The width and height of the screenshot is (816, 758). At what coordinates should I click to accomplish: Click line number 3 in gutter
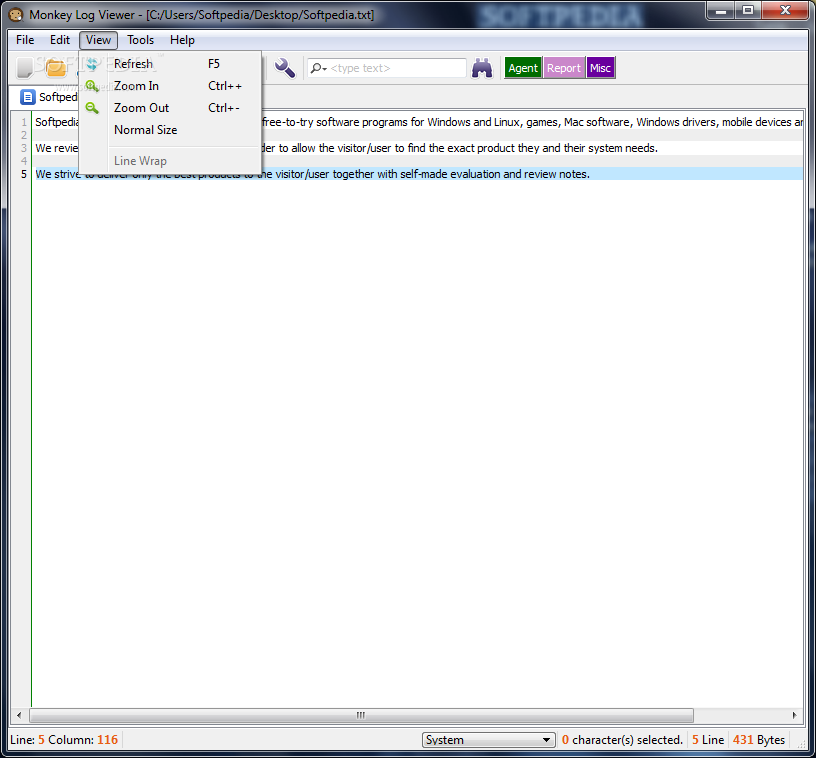pos(23,148)
